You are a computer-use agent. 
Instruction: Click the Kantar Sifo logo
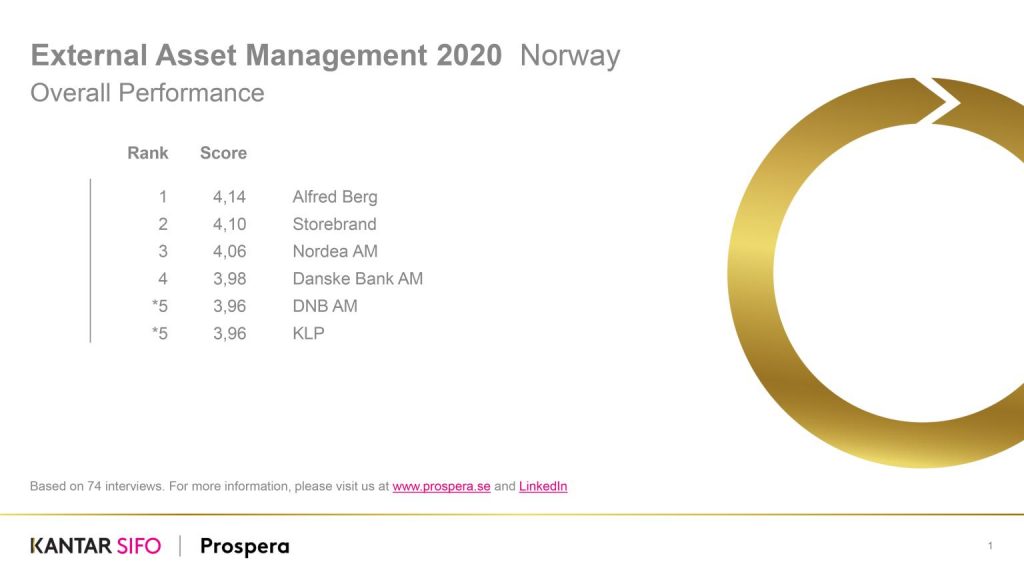95,546
